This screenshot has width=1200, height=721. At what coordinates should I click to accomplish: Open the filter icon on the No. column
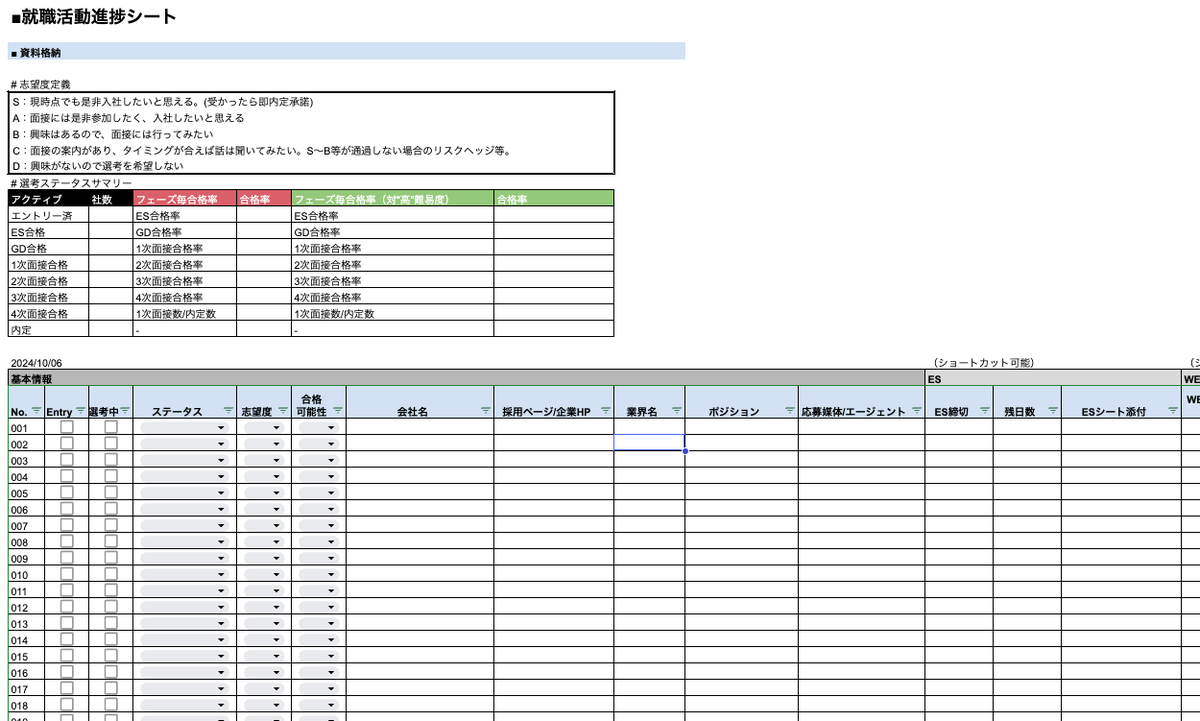coord(37,411)
